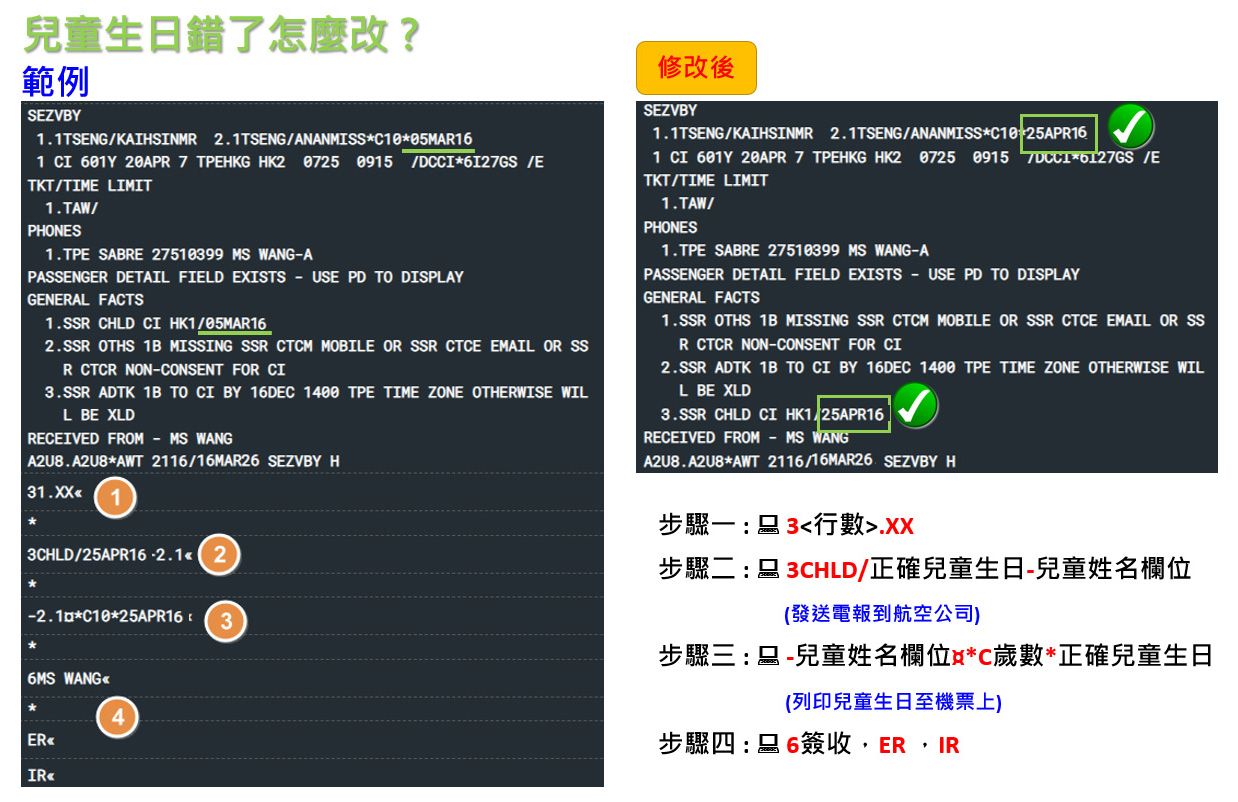
Task: Click the green checkmark beside SSR CHLD line
Action: click(x=916, y=407)
